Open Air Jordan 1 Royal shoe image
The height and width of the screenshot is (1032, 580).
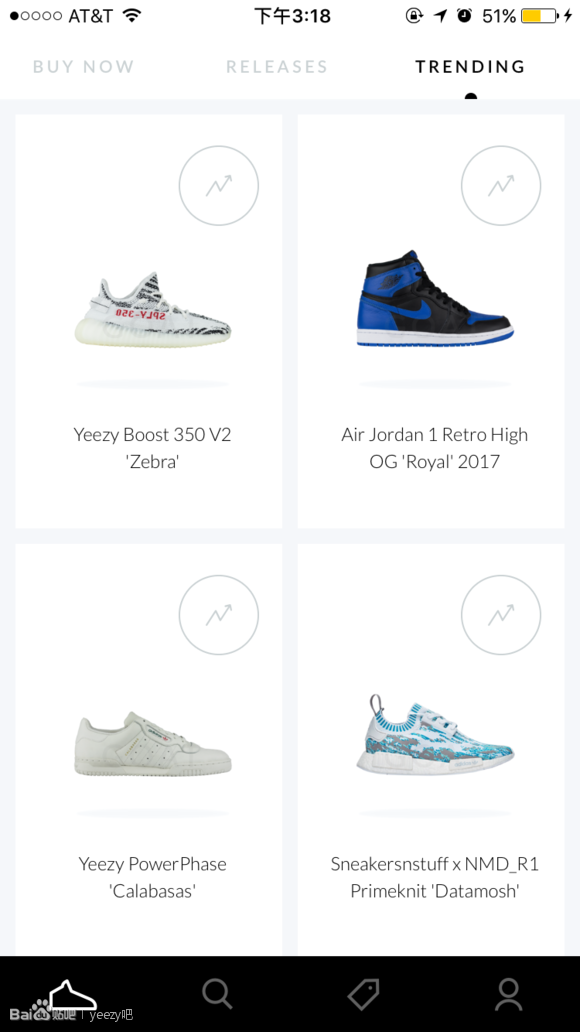435,297
